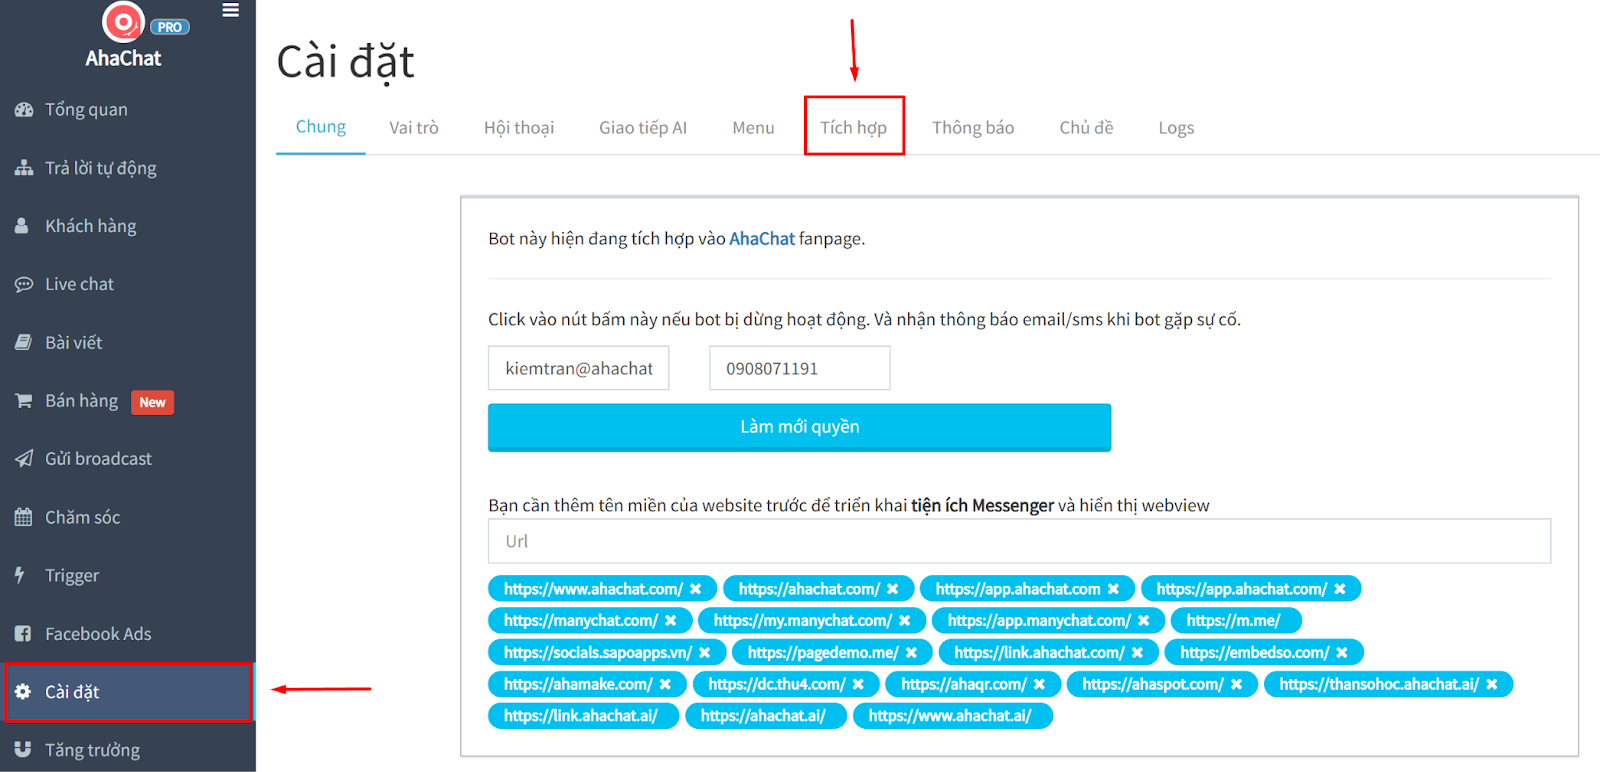Click the phone number field 0908071191
This screenshot has width=1600, height=772.
click(799, 368)
